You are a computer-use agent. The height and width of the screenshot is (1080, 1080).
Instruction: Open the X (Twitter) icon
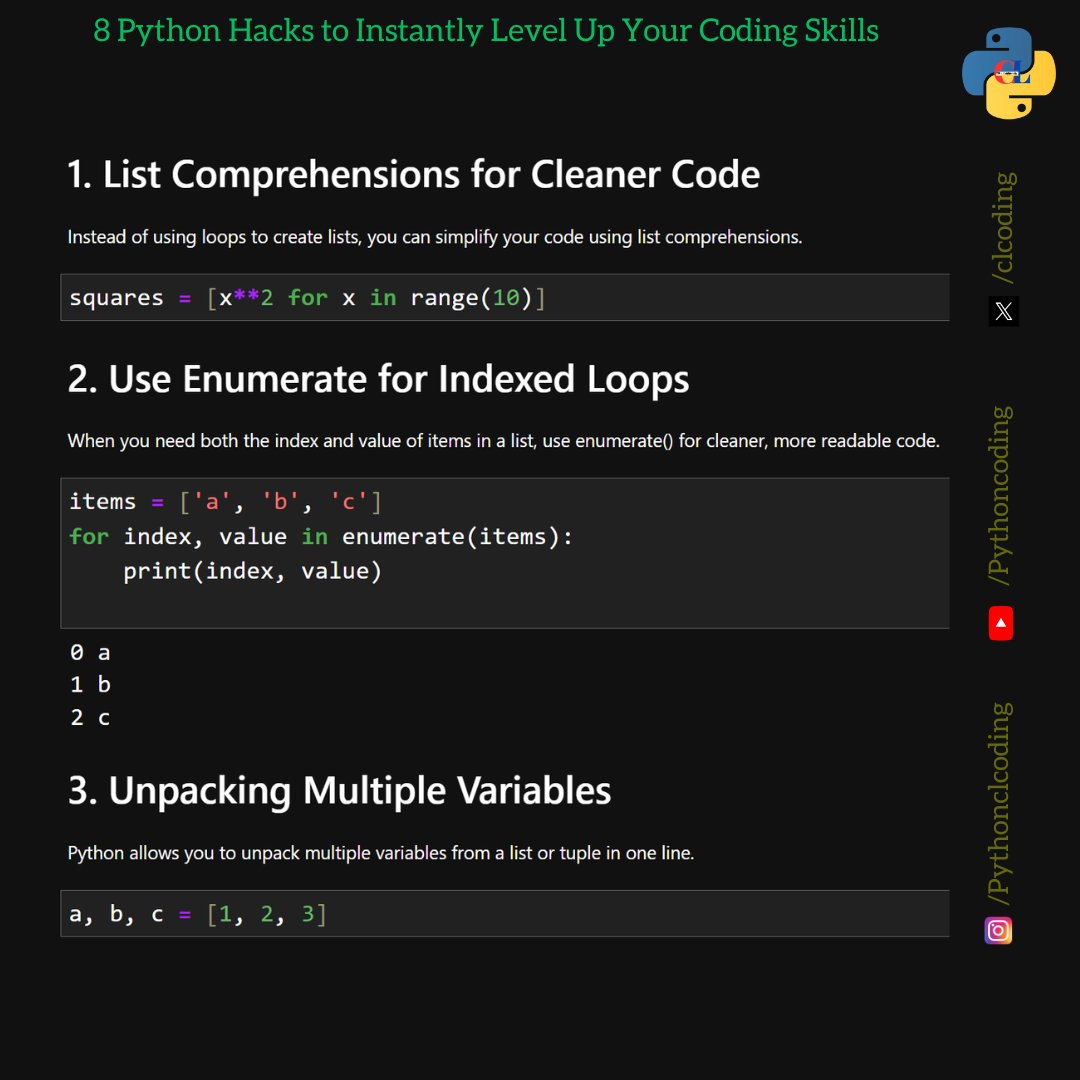point(1002,311)
